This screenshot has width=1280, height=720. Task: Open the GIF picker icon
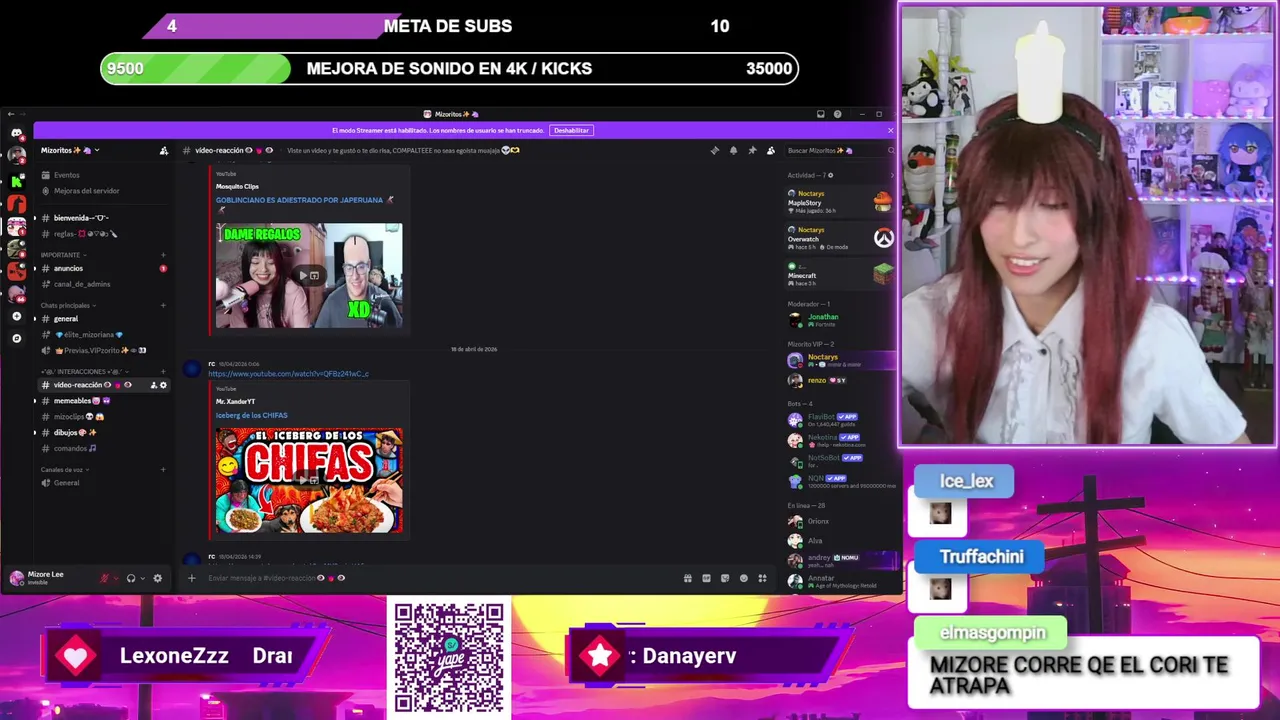point(706,578)
